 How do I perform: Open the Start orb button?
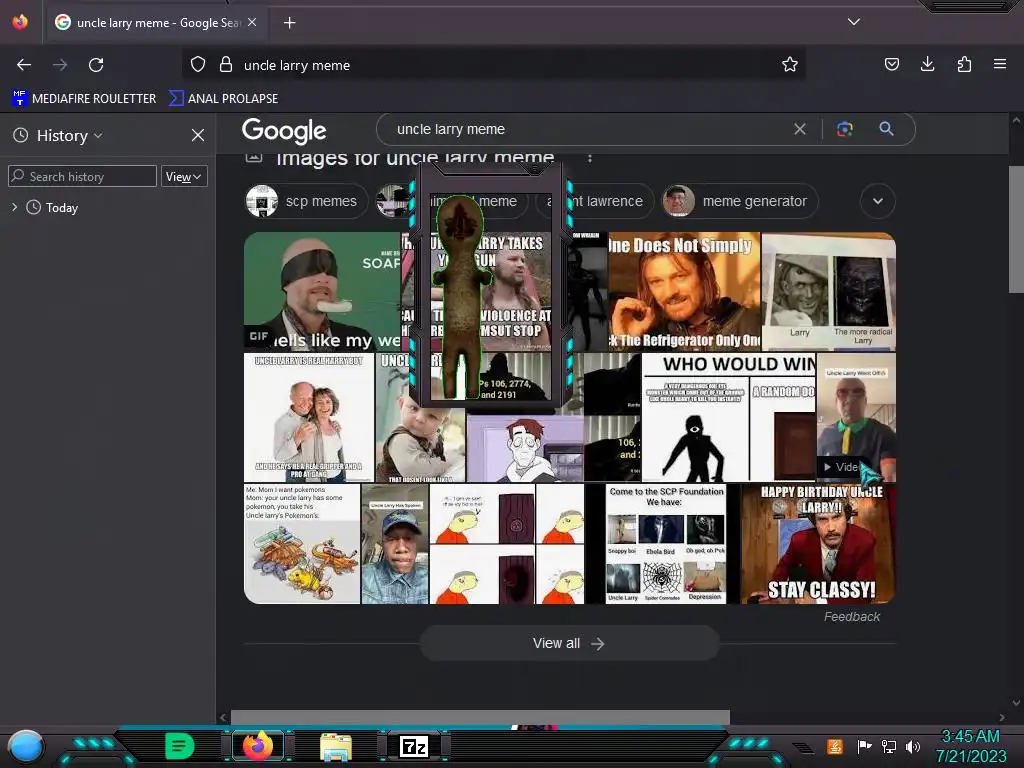26,746
